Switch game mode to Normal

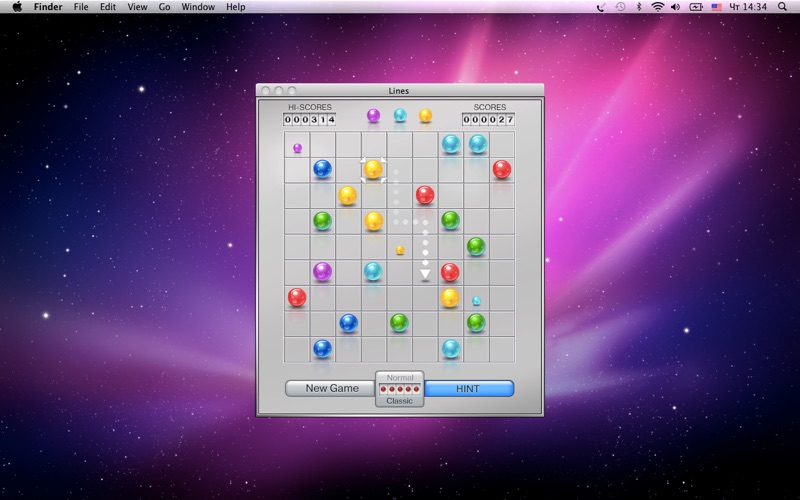coord(399,378)
